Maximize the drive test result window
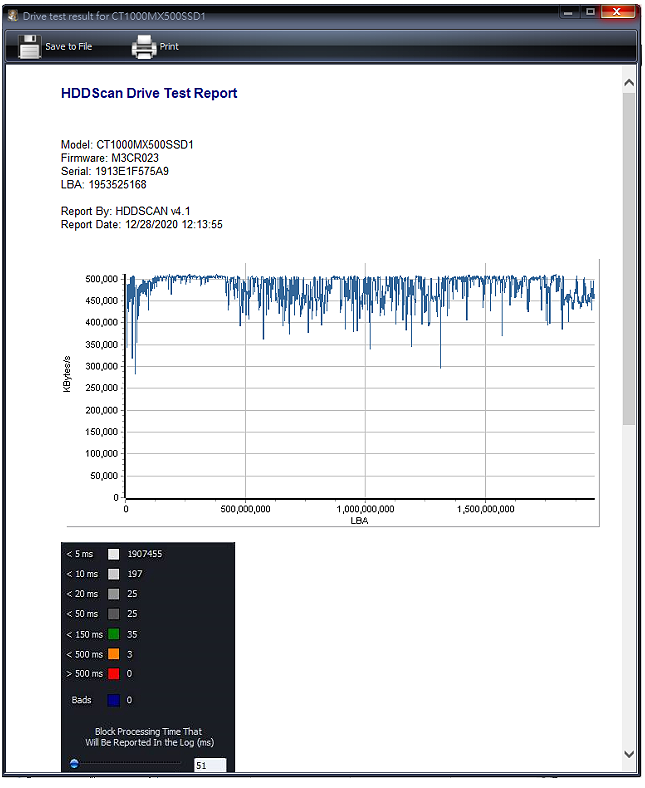 pos(590,12)
